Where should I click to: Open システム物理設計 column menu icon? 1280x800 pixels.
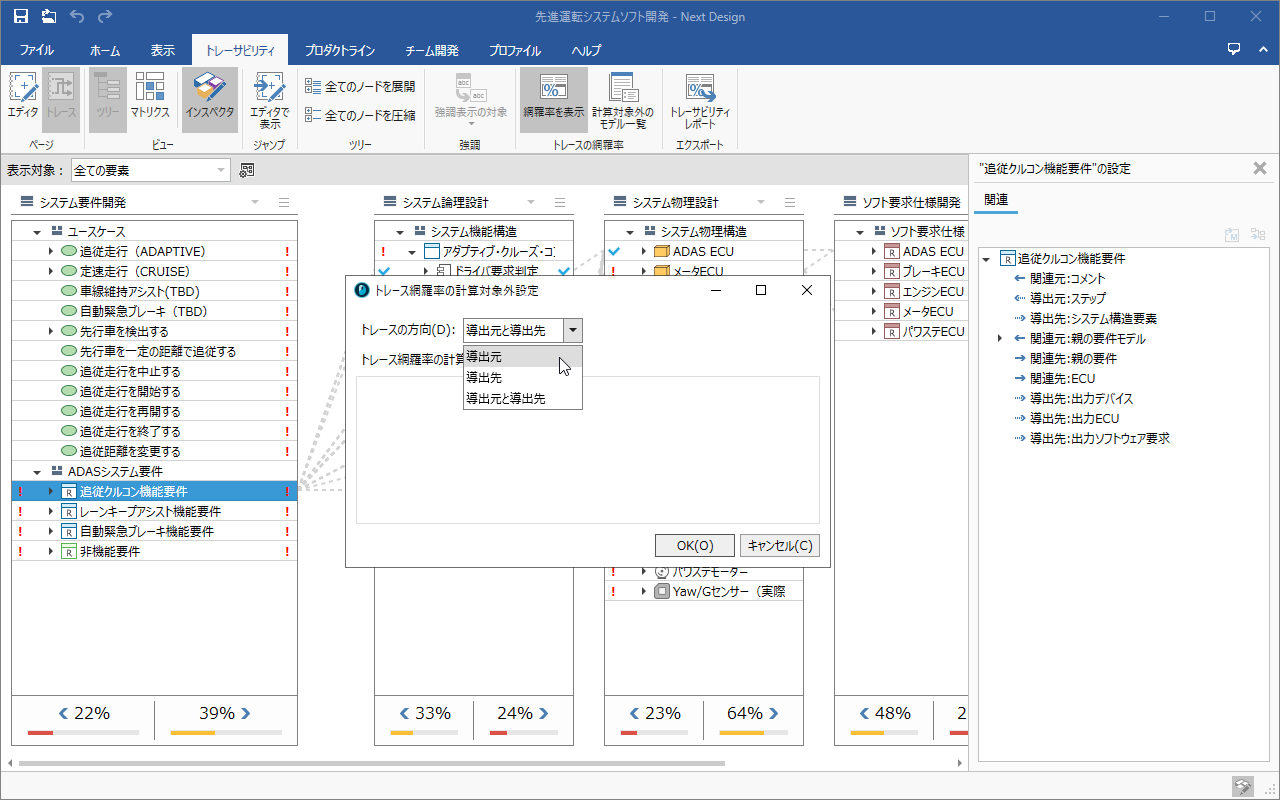(790, 202)
